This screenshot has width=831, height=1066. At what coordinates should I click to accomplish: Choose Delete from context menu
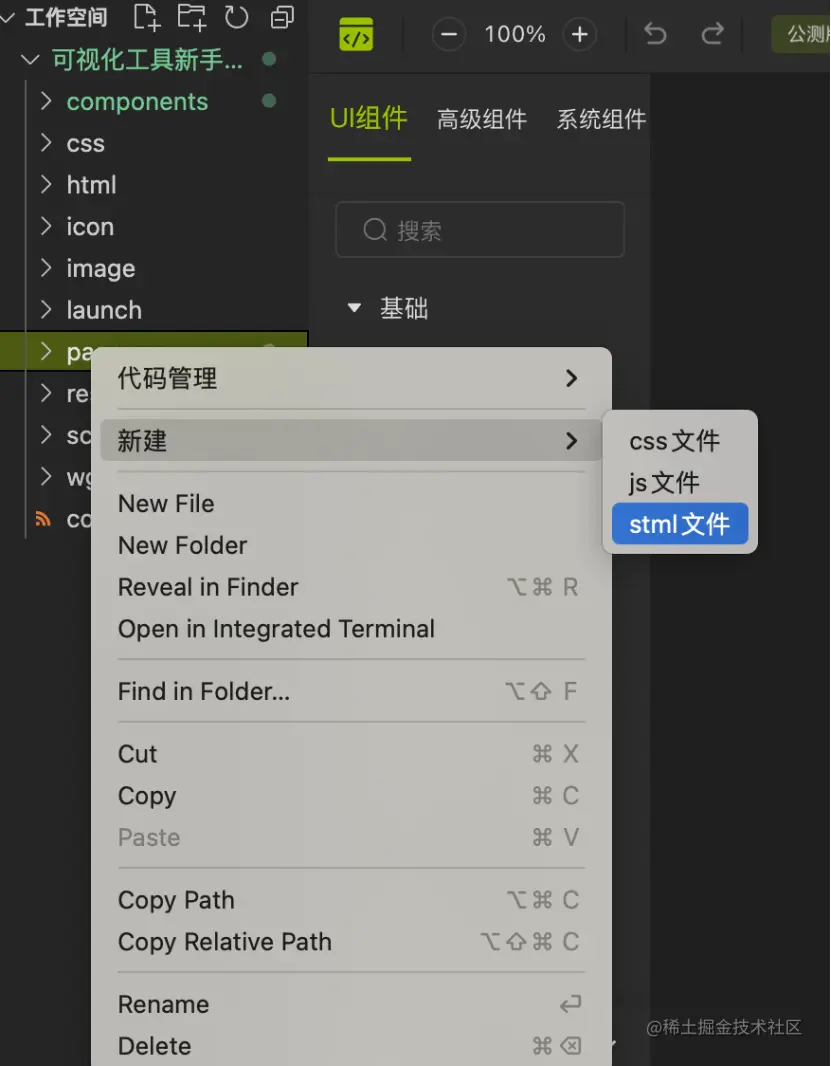pyautogui.click(x=351, y=1046)
